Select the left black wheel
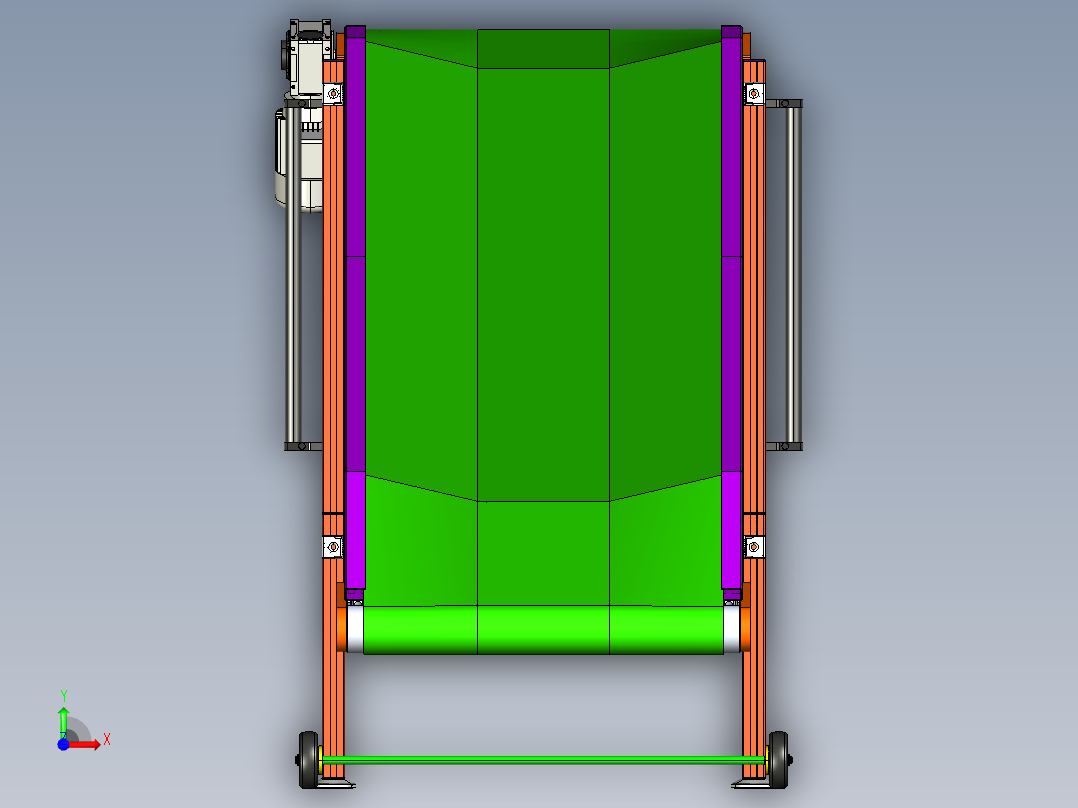 [x=310, y=755]
